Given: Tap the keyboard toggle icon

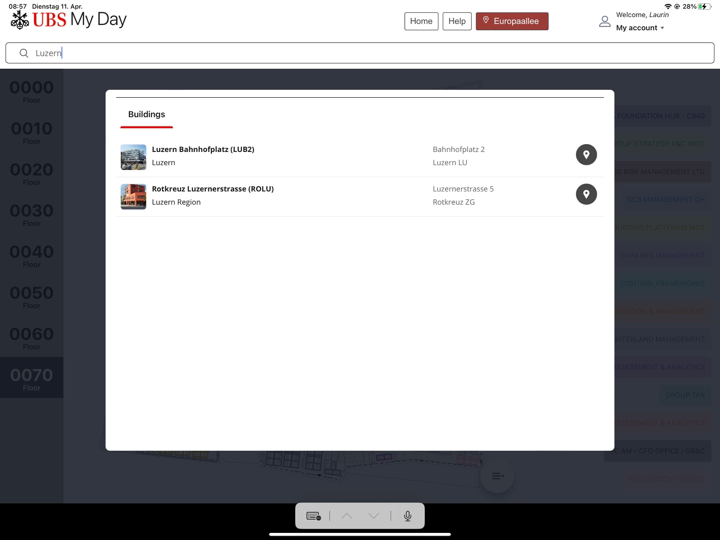Looking at the screenshot, I should [313, 516].
